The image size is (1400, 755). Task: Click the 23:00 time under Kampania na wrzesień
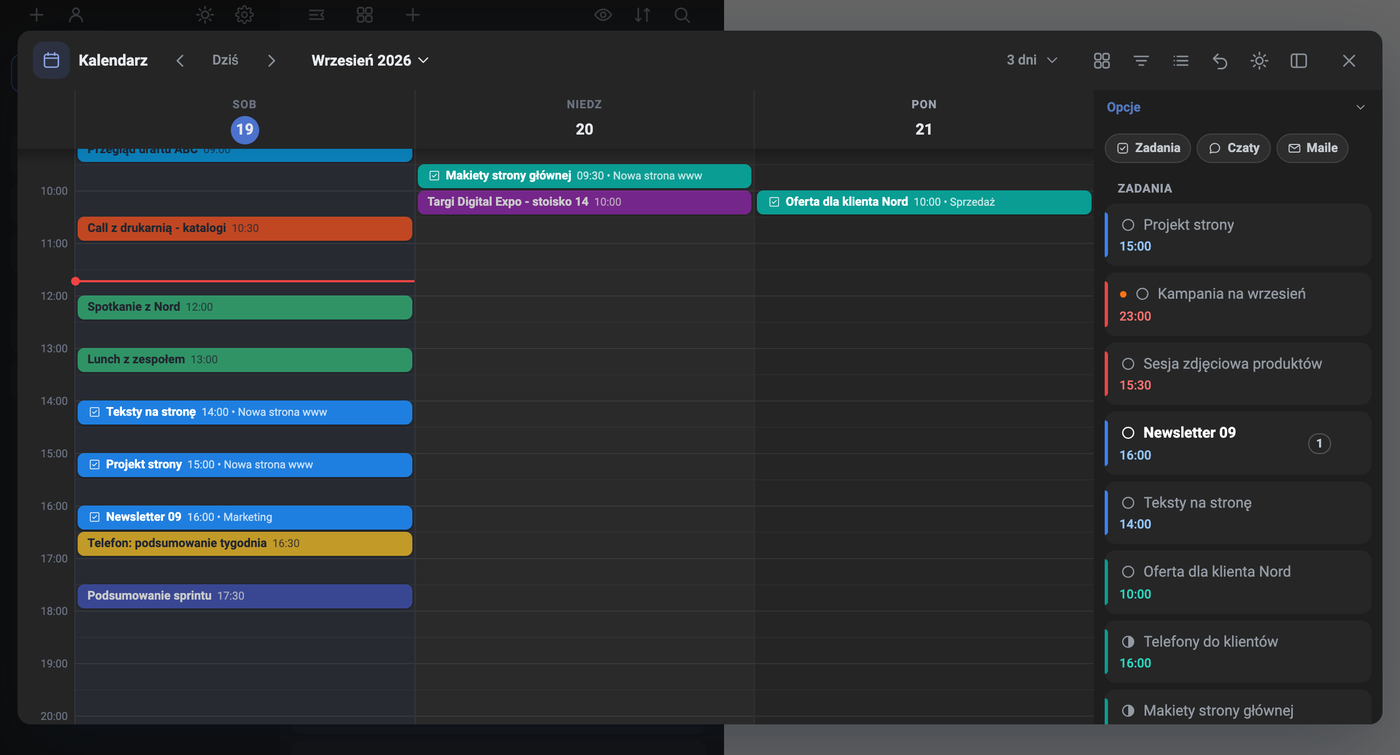click(x=1135, y=316)
